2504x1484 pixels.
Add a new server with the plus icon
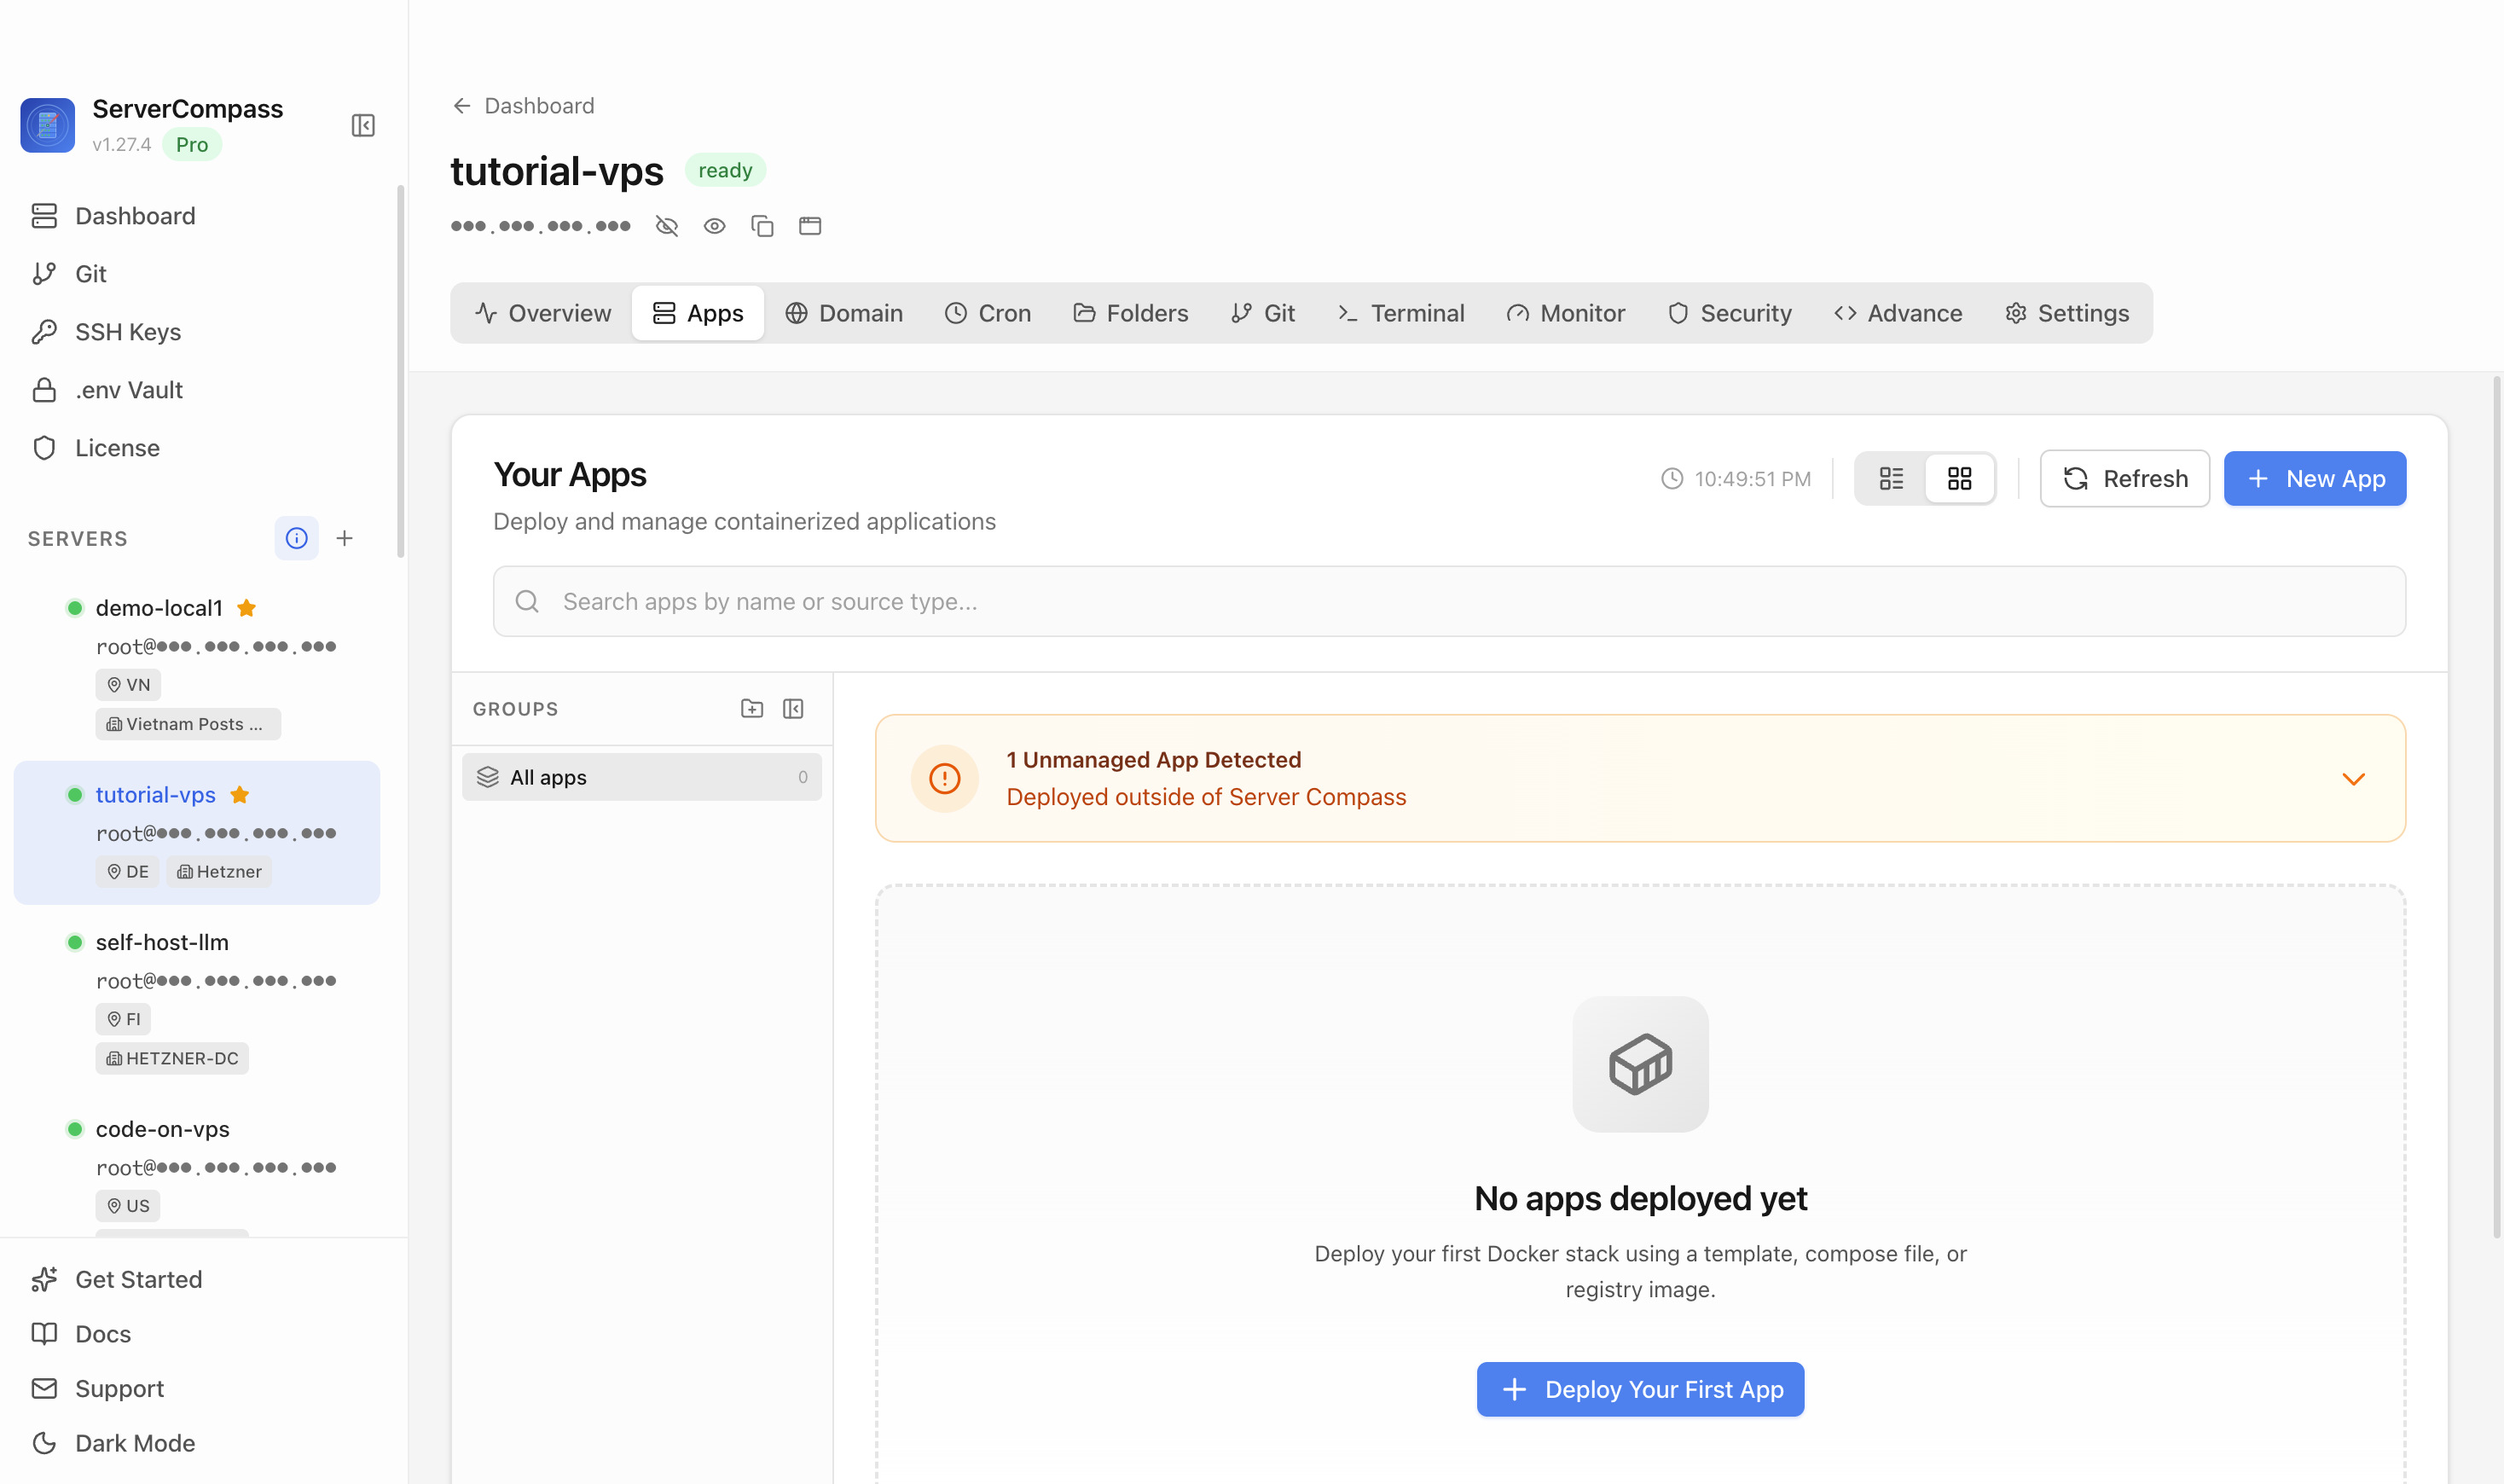click(x=345, y=538)
